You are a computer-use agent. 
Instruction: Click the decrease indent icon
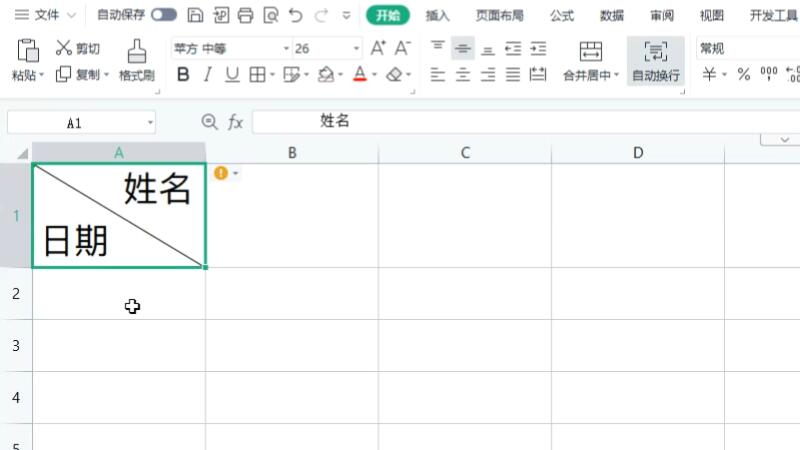coord(513,48)
